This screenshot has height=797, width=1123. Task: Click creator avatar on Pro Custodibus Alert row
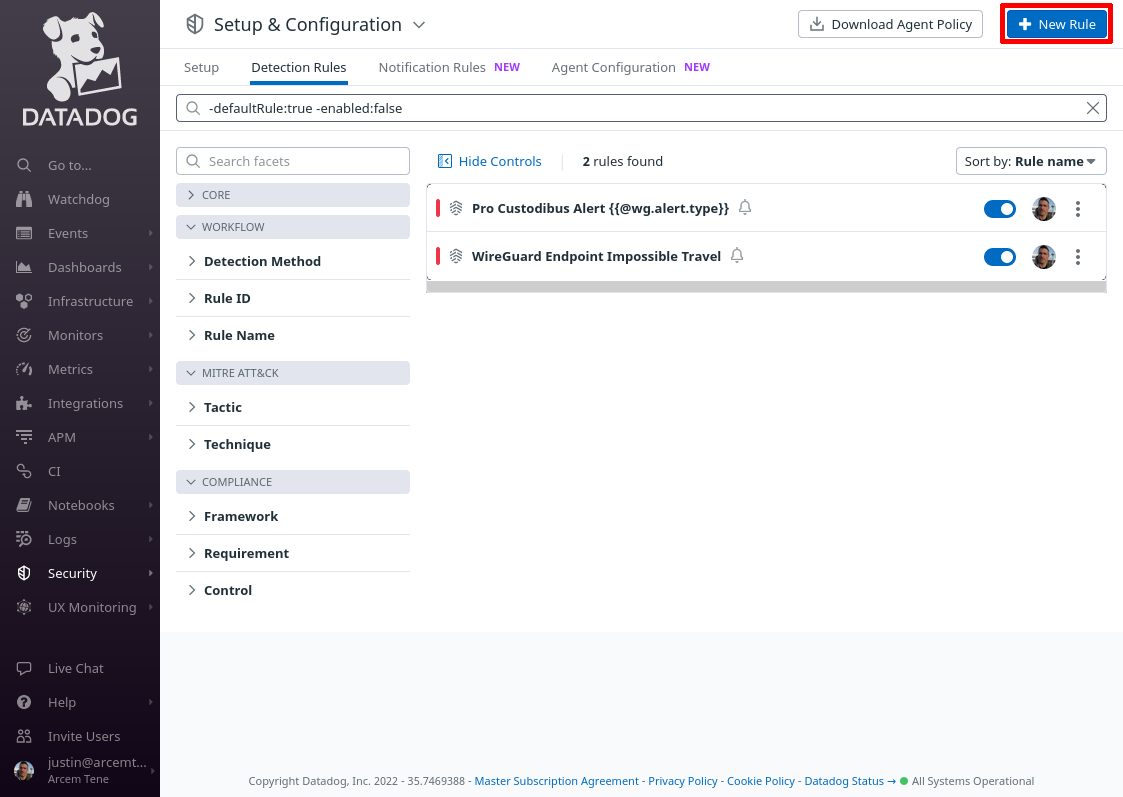[1044, 209]
